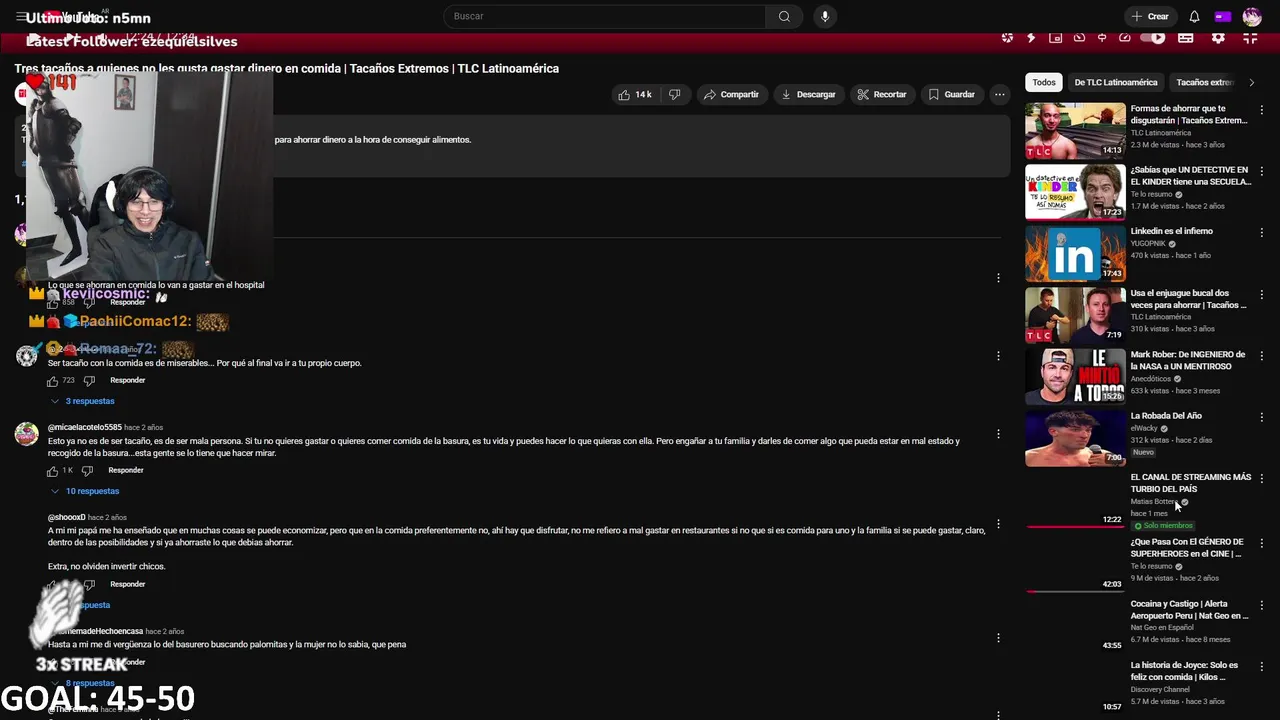Image resolution: width=1280 pixels, height=720 pixels.
Task: Save video to playlist with Guardar
Action: (951, 94)
